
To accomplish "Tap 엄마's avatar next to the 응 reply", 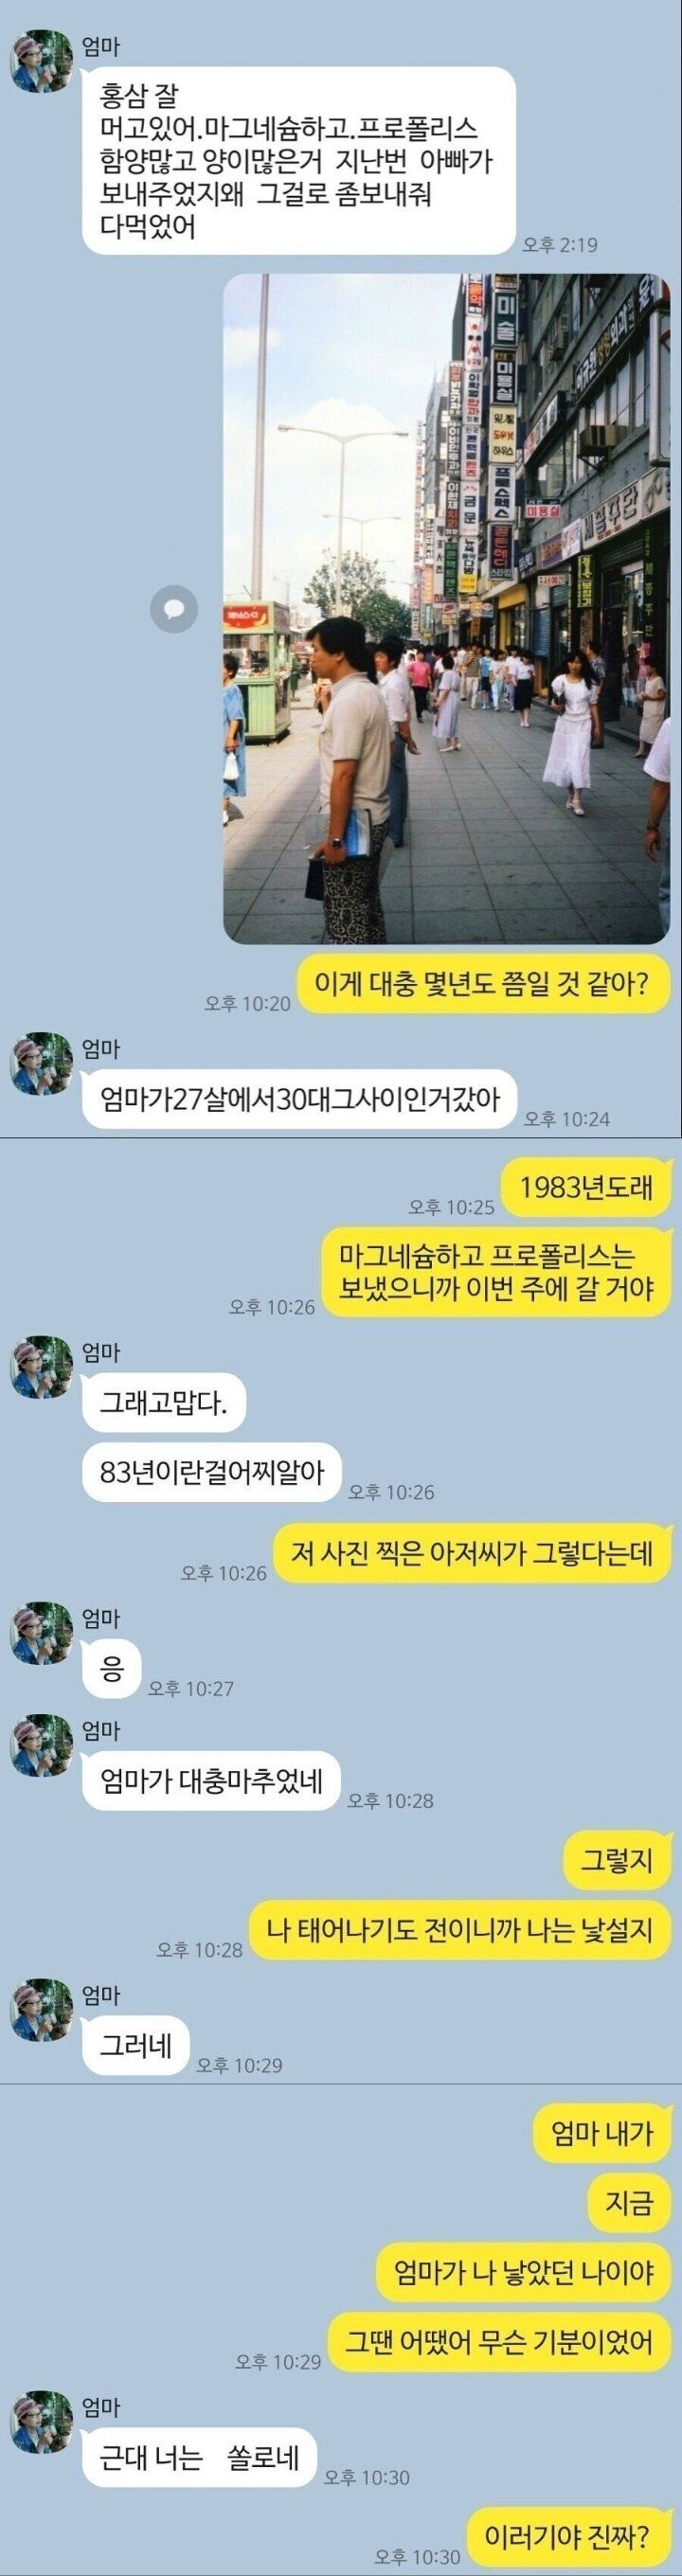I will [x=42, y=1633].
